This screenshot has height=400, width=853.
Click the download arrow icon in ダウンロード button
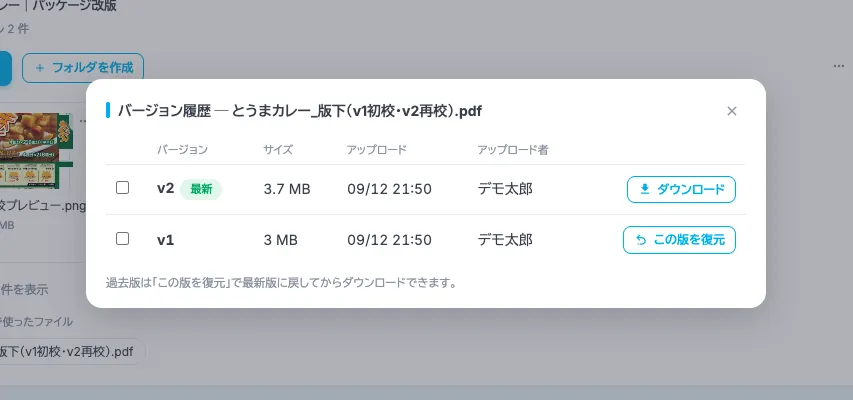(x=645, y=189)
